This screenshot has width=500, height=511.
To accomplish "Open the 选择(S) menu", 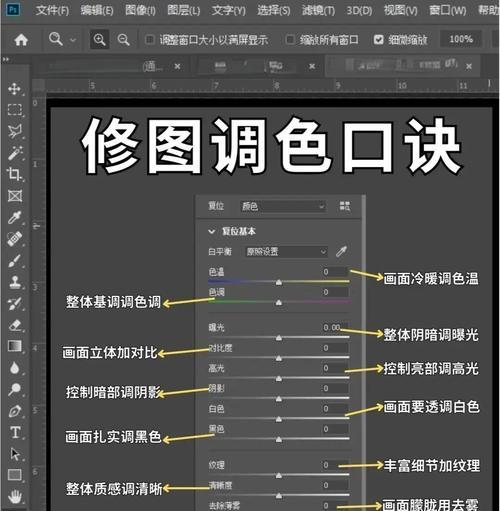I will pyautogui.click(x=274, y=10).
